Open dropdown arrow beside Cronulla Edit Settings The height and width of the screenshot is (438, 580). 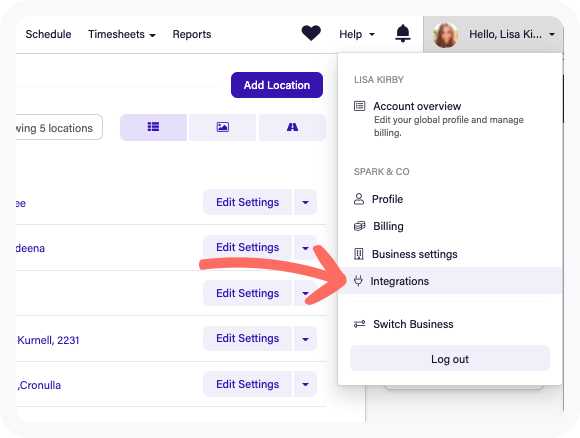(306, 384)
